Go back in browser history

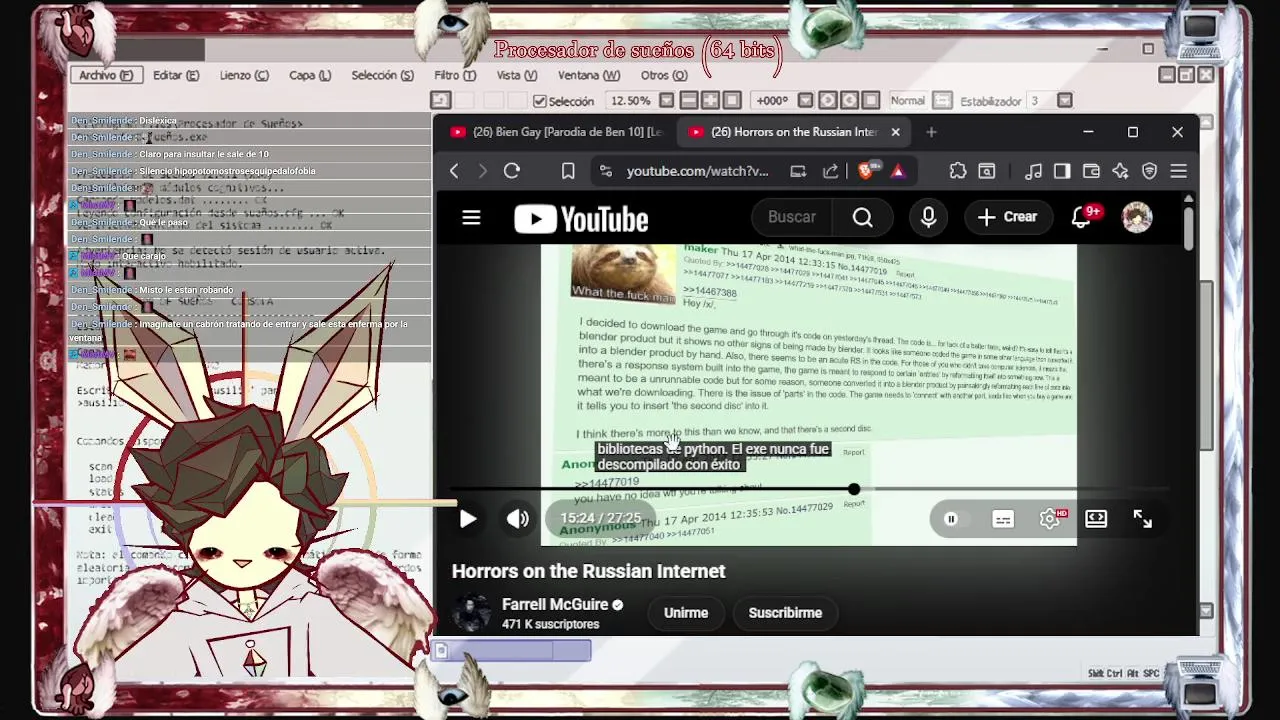[x=454, y=171]
